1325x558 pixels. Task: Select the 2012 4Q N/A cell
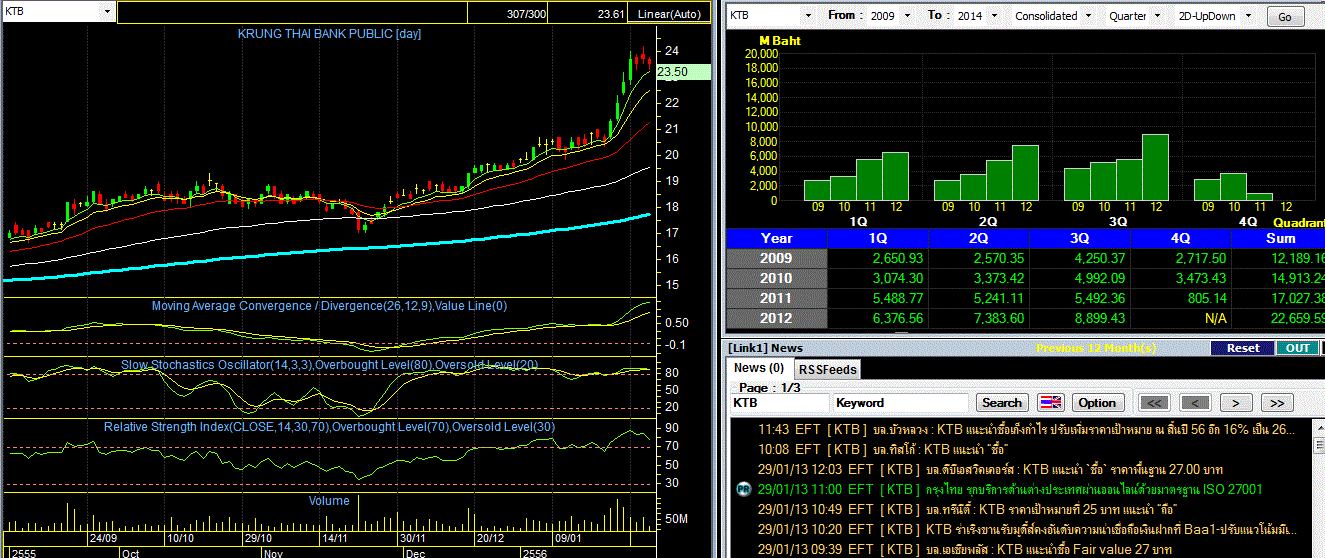click(x=1181, y=318)
